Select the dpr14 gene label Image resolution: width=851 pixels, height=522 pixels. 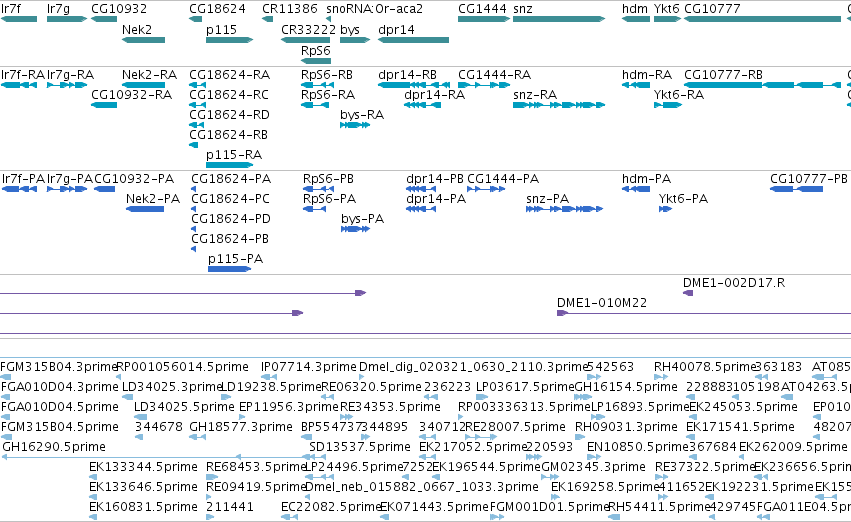396,30
